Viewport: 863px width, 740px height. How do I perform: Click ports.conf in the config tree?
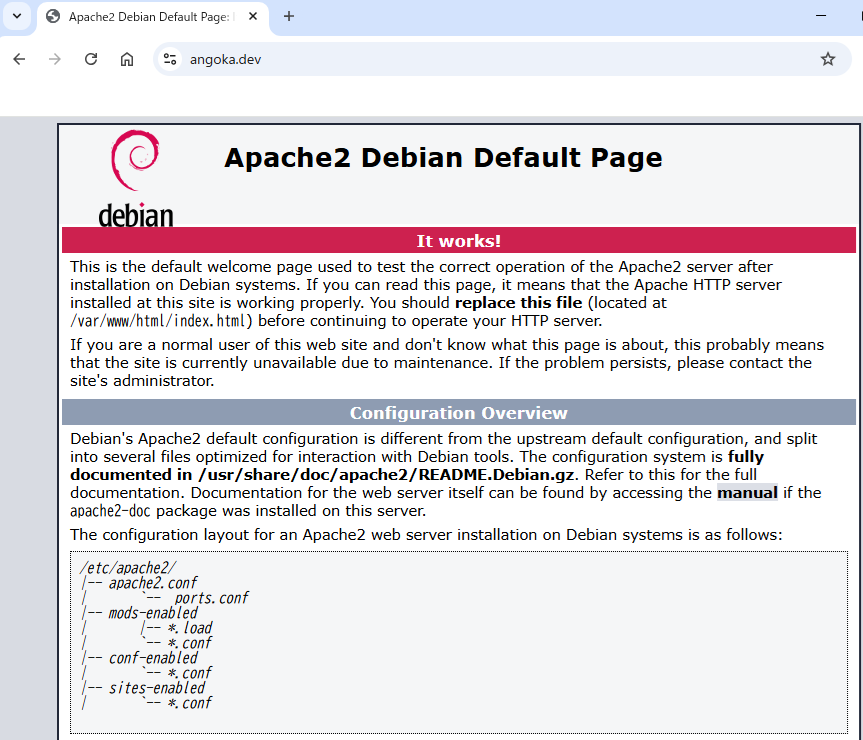point(211,598)
